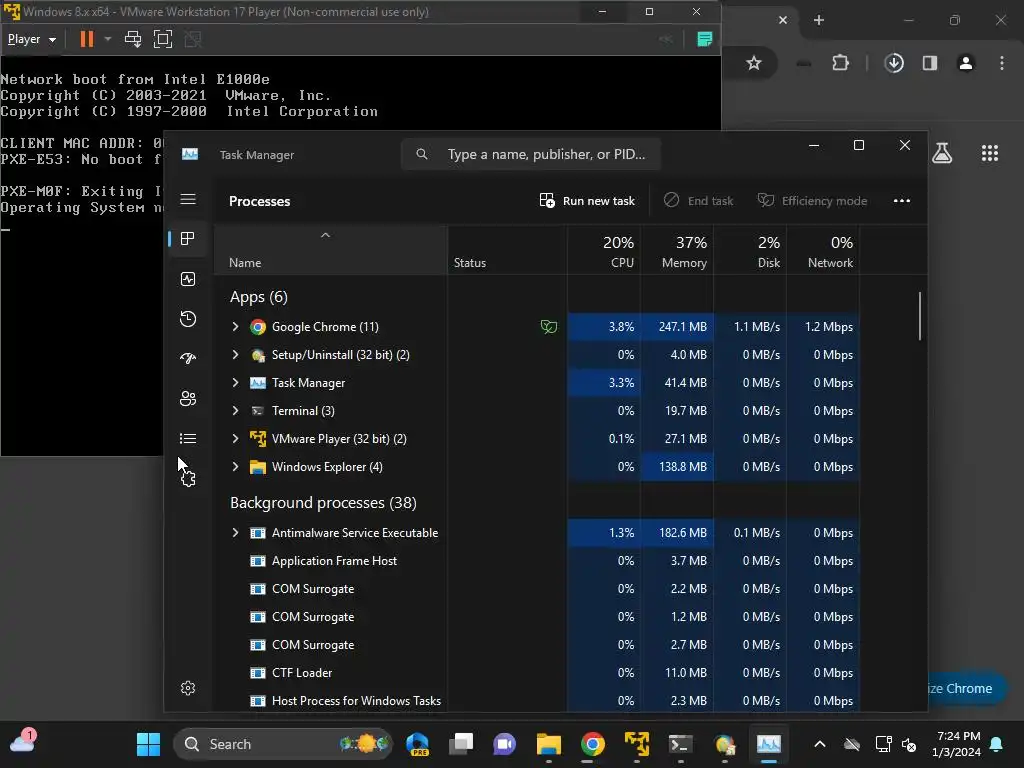Open Task Manager navigation hamburger menu
The height and width of the screenshot is (768, 1024).
[x=188, y=199]
